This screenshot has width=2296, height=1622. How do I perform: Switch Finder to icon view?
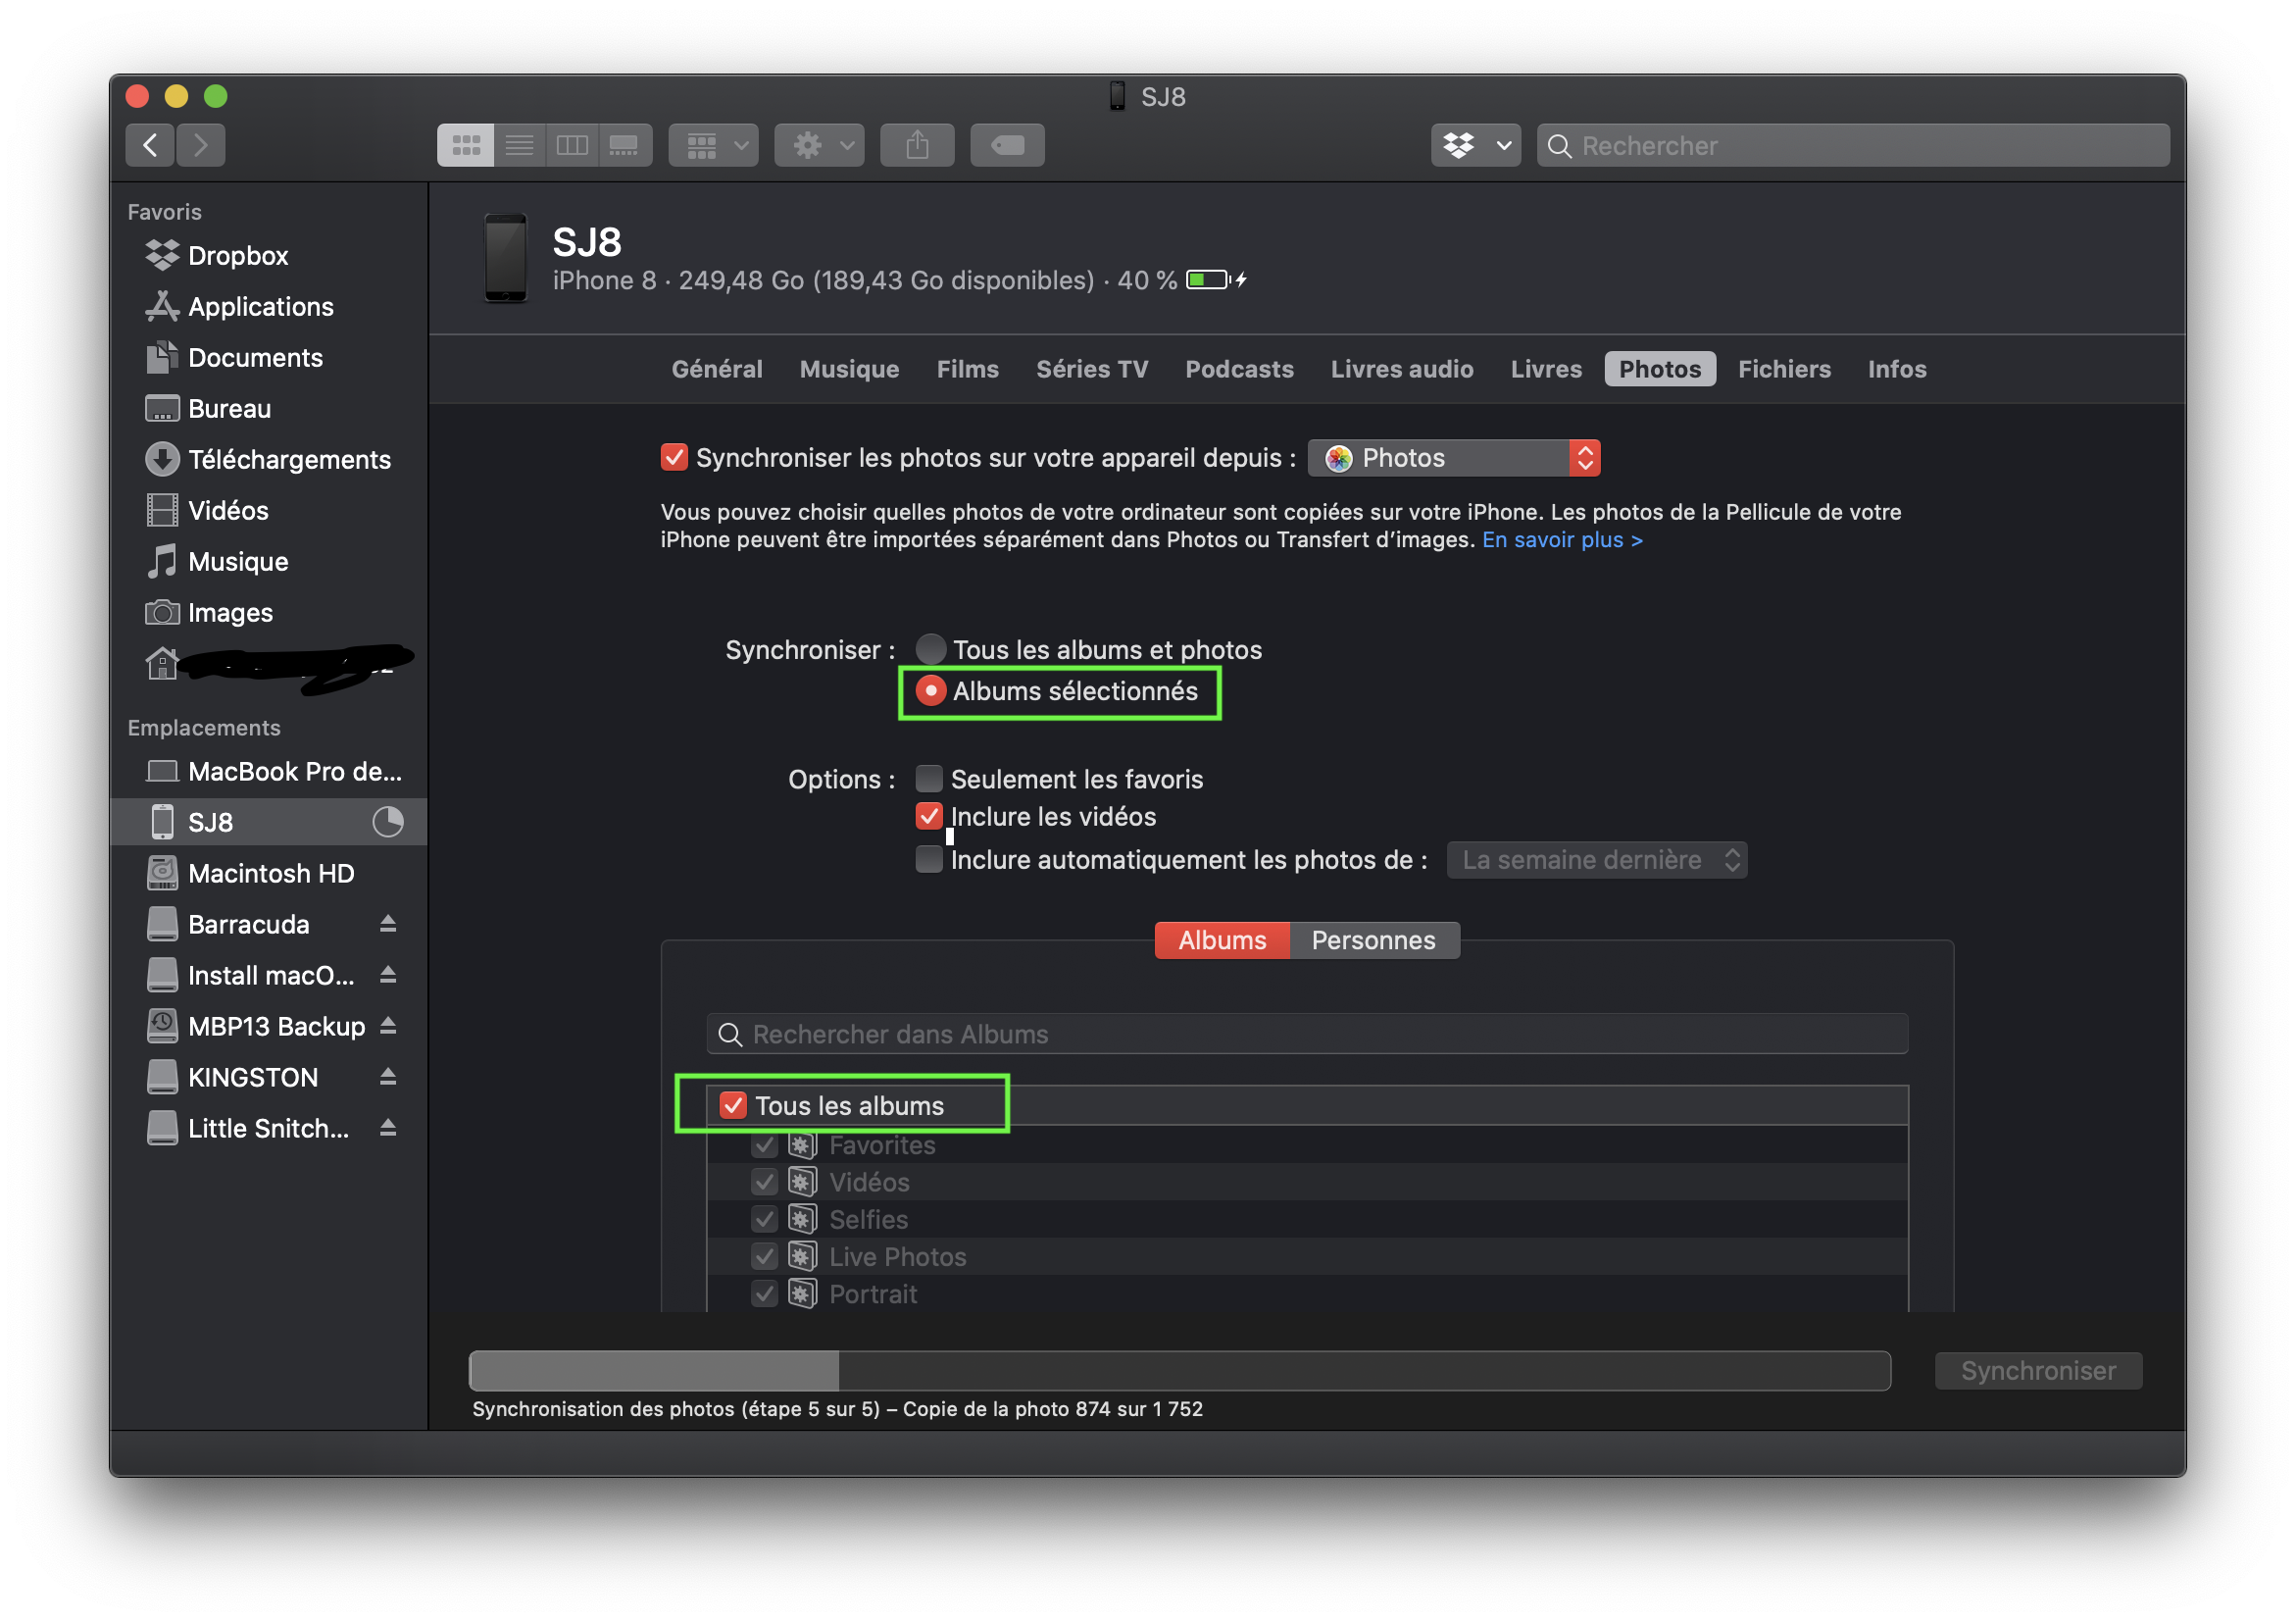coord(466,146)
